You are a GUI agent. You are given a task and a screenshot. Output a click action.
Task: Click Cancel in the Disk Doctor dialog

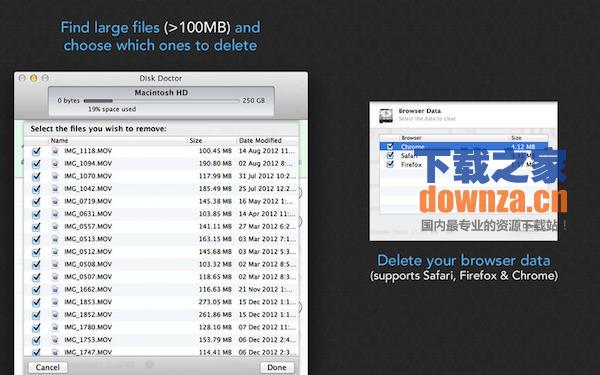[x=47, y=367]
